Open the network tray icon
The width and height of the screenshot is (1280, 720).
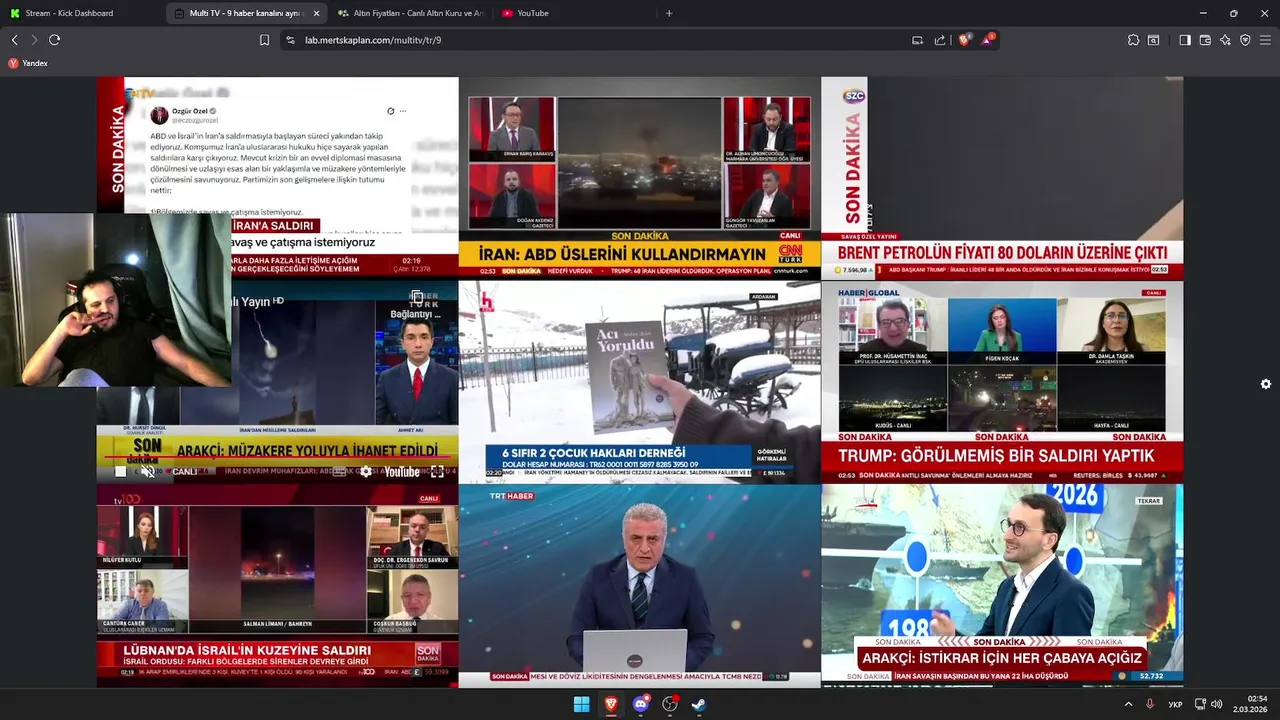[1200, 704]
